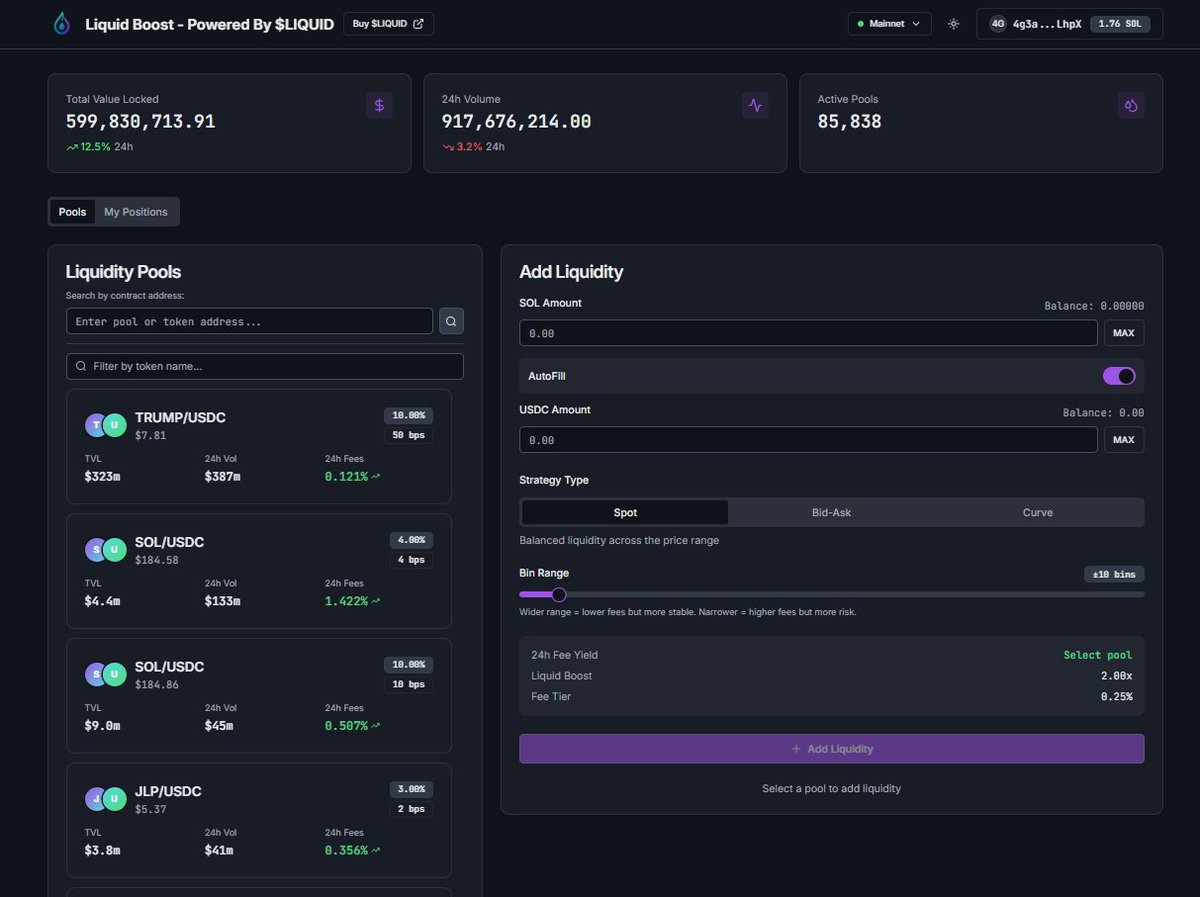The width and height of the screenshot is (1200, 897).
Task: Expand the Mainnet network dropdown
Action: [889, 24]
